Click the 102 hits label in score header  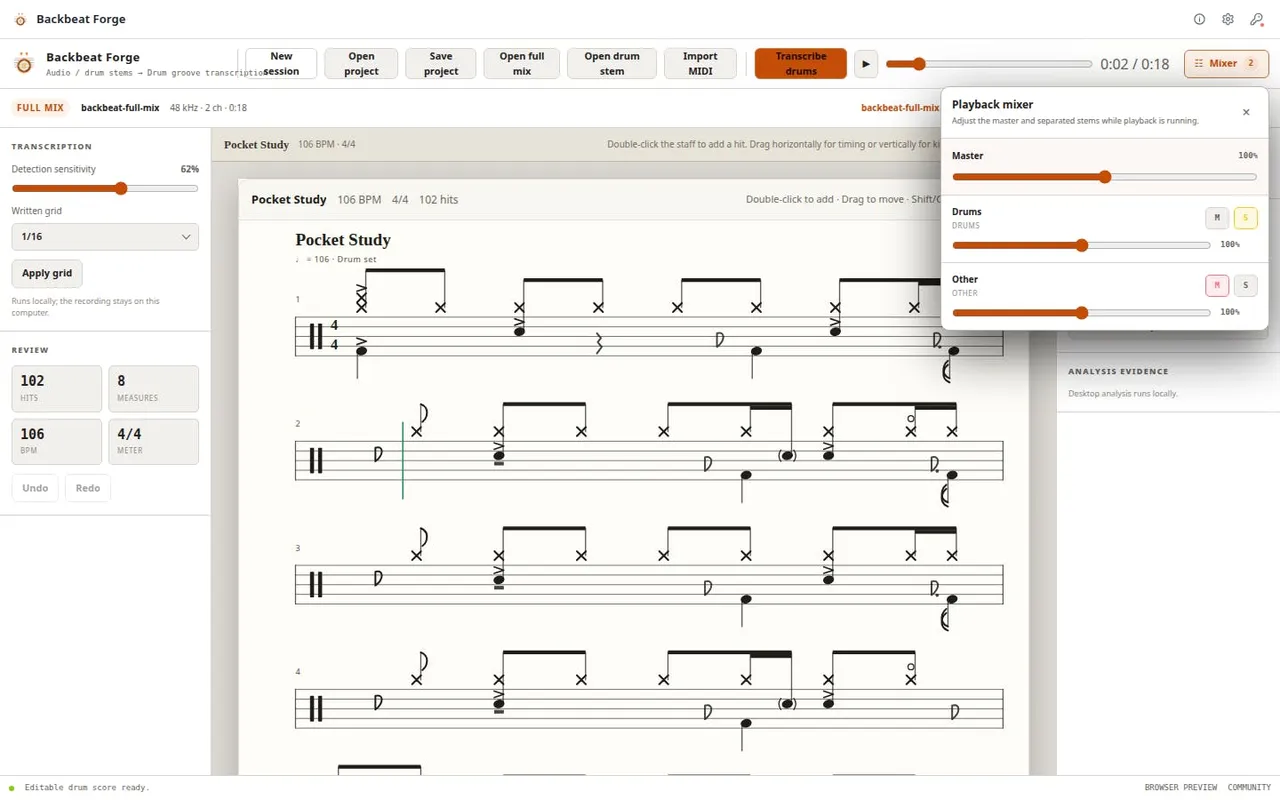[x=438, y=199]
